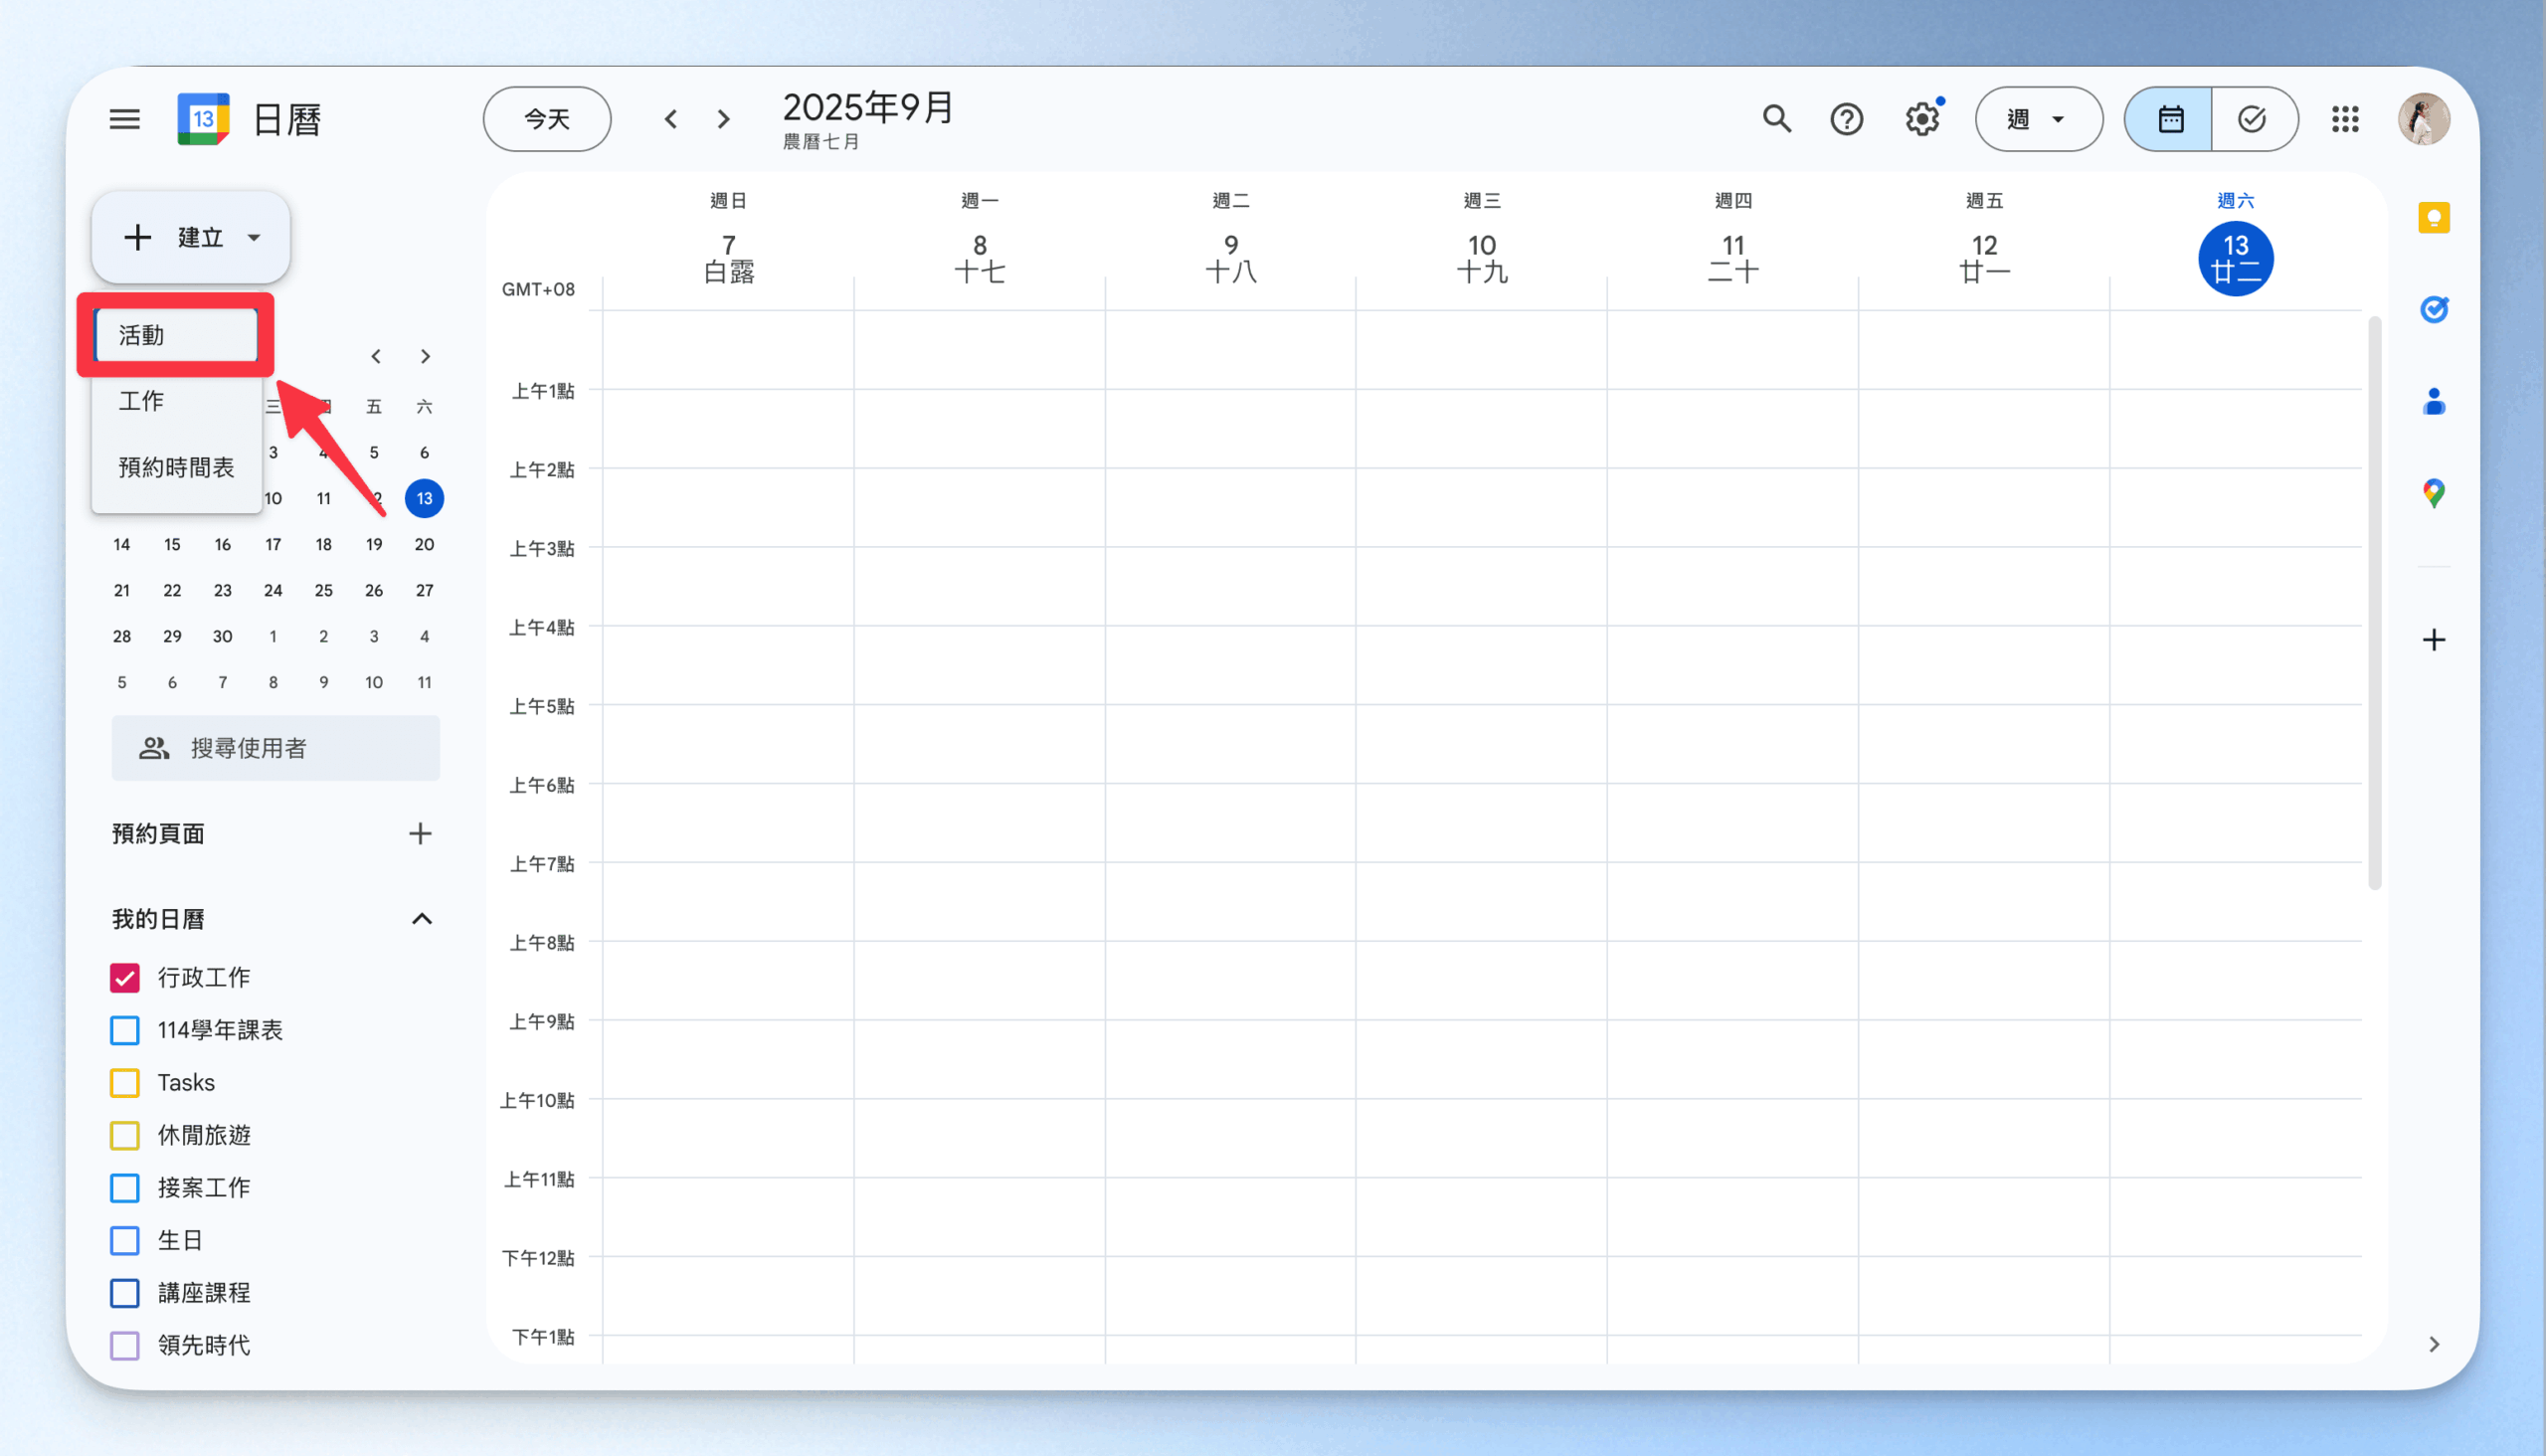Switch to Tasks view check icon
Screen dimensions: 2546x1456
[x=2253, y=119]
